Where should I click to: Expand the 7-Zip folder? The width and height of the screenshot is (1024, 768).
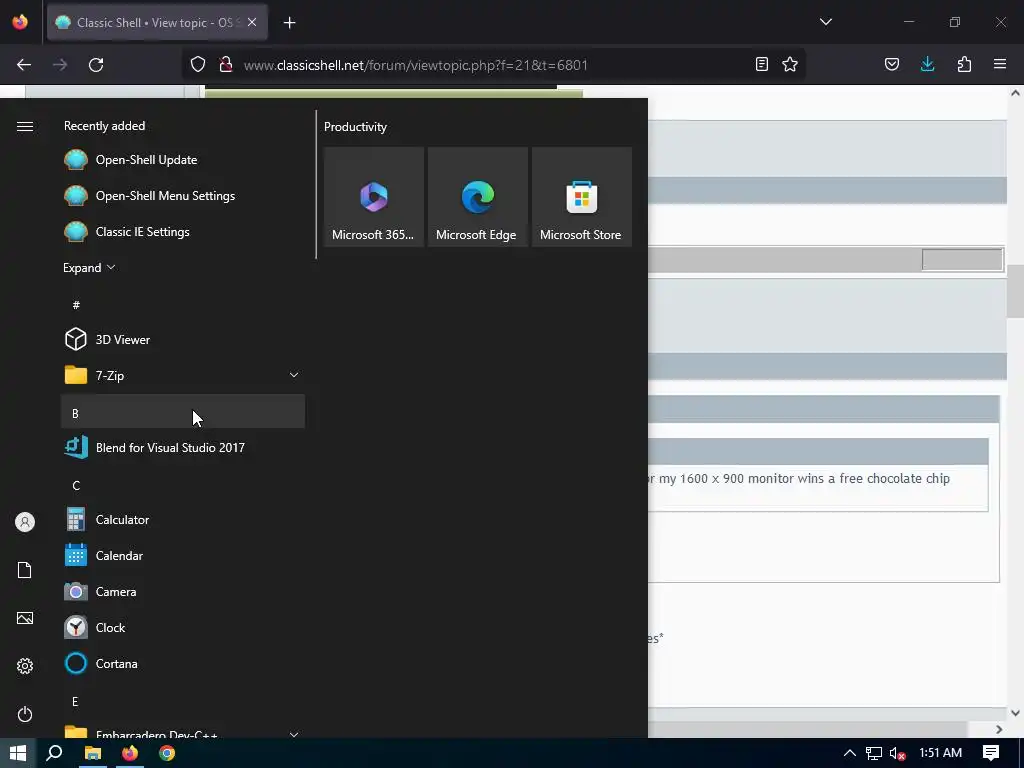[183, 376]
